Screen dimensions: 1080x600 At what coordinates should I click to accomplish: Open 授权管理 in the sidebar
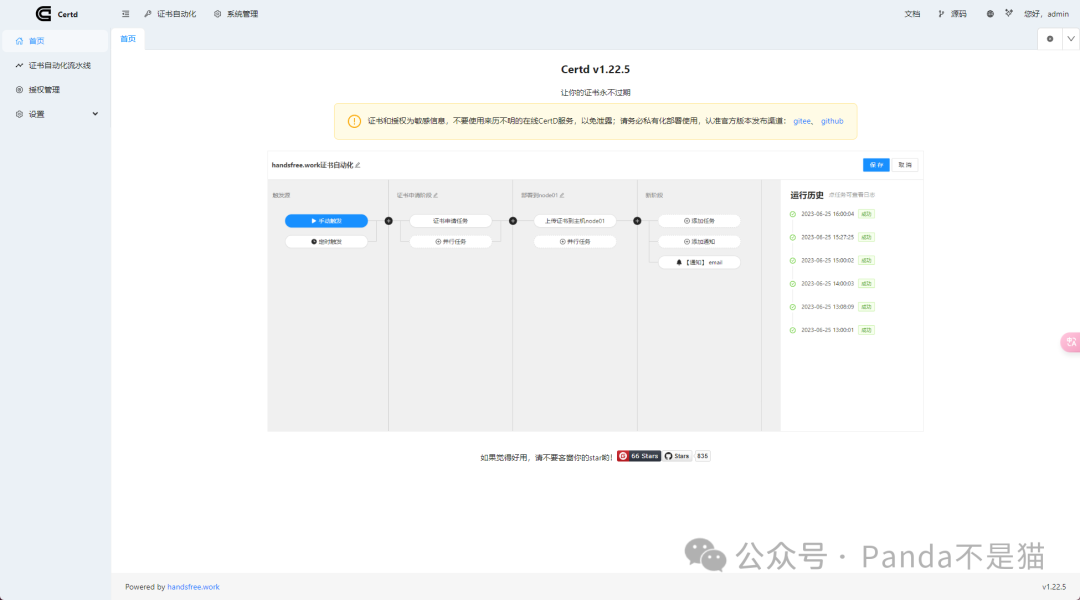55,90
